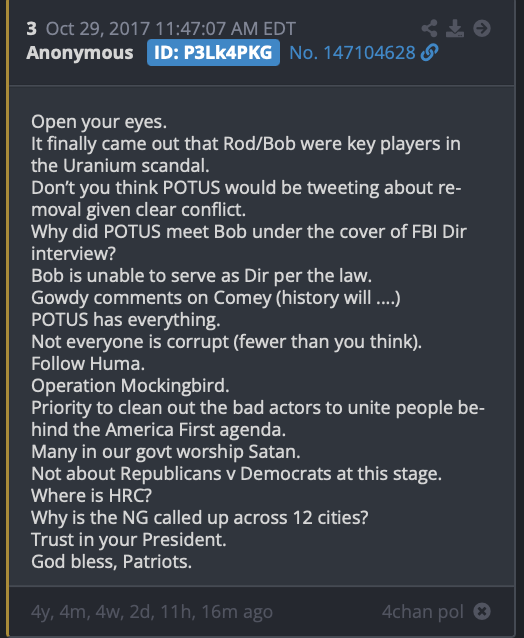Click the "Open your eyes." line

(x=99, y=122)
